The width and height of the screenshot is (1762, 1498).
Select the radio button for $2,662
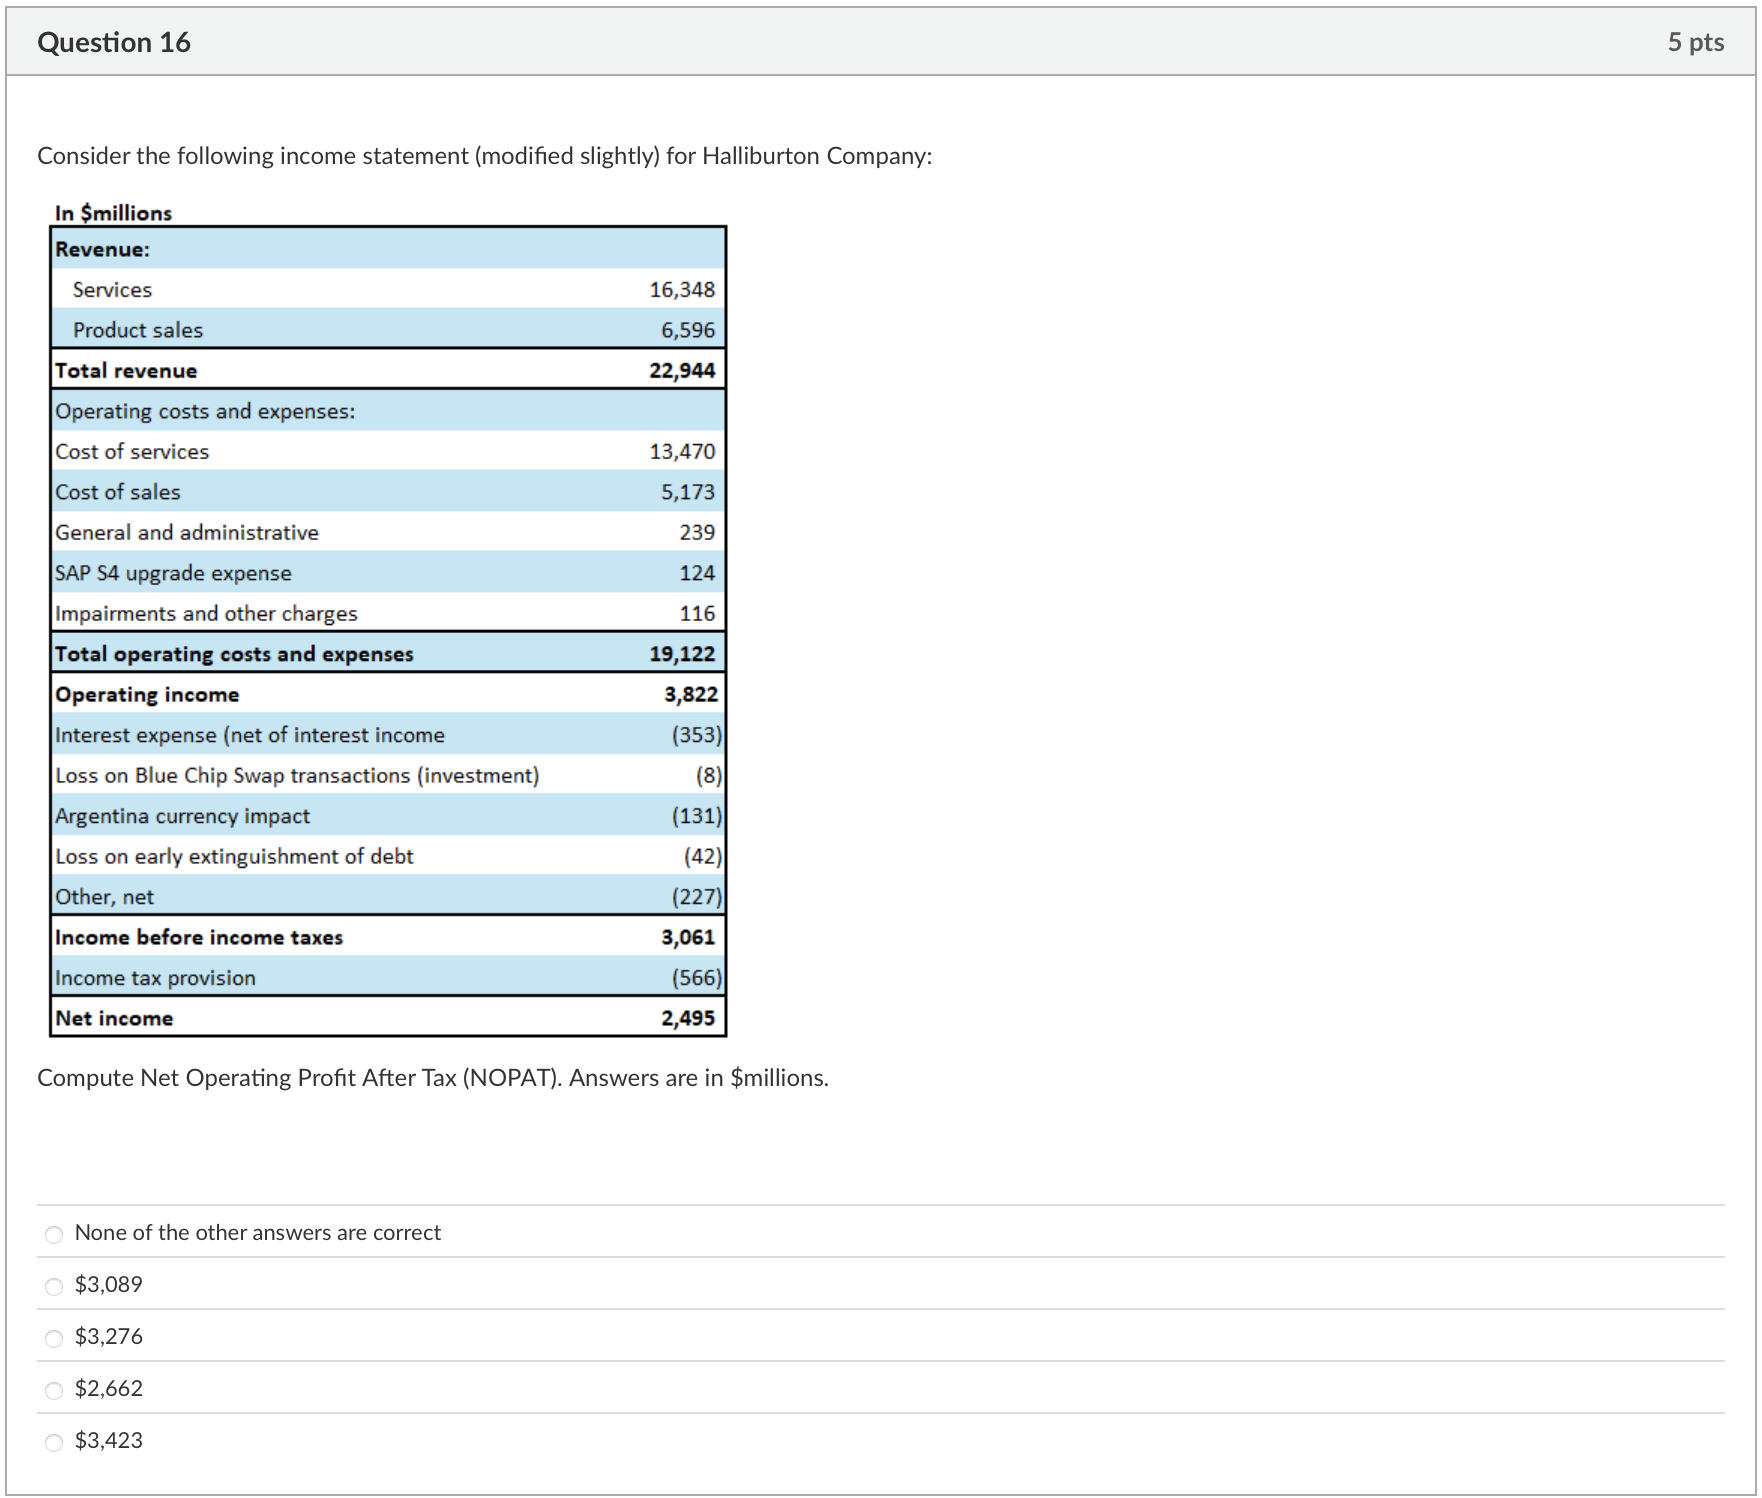tap(53, 1391)
